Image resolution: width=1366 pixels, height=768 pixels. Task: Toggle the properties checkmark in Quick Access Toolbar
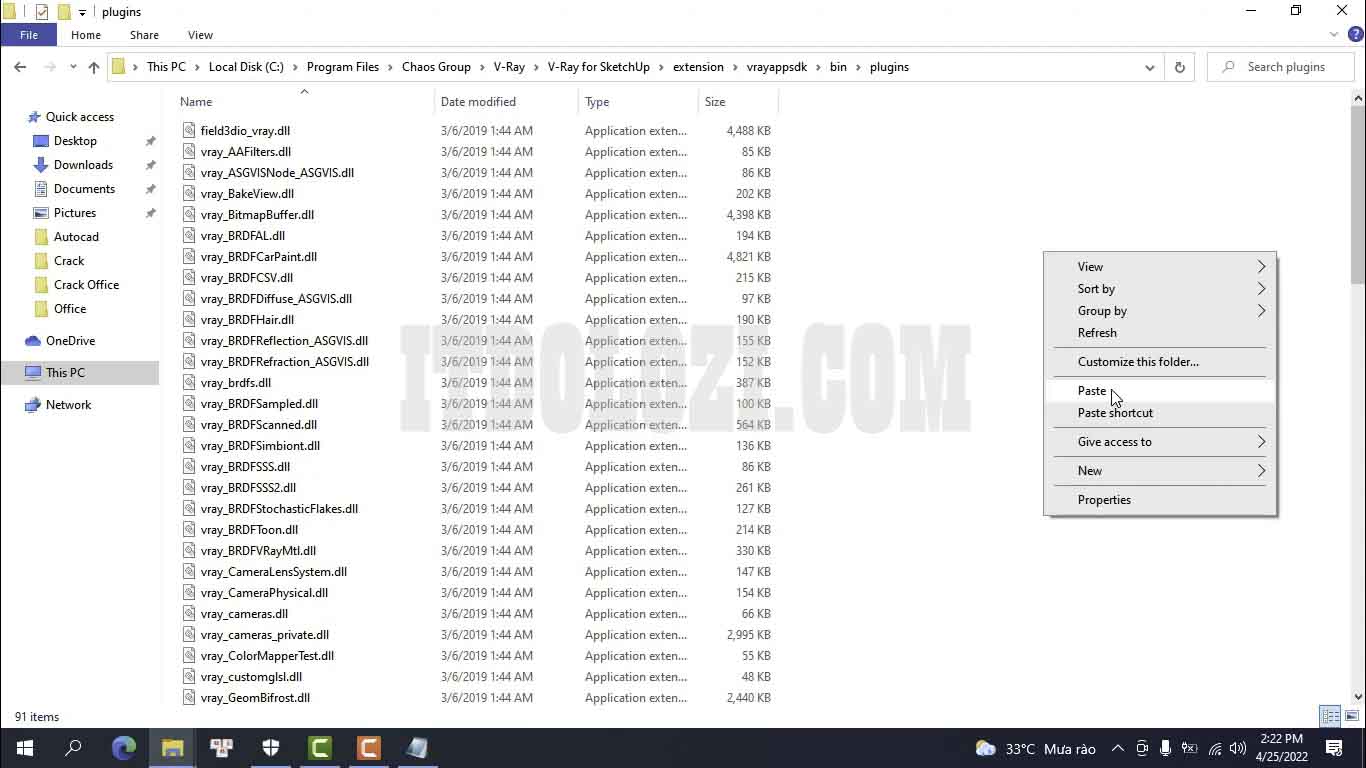click(x=41, y=12)
